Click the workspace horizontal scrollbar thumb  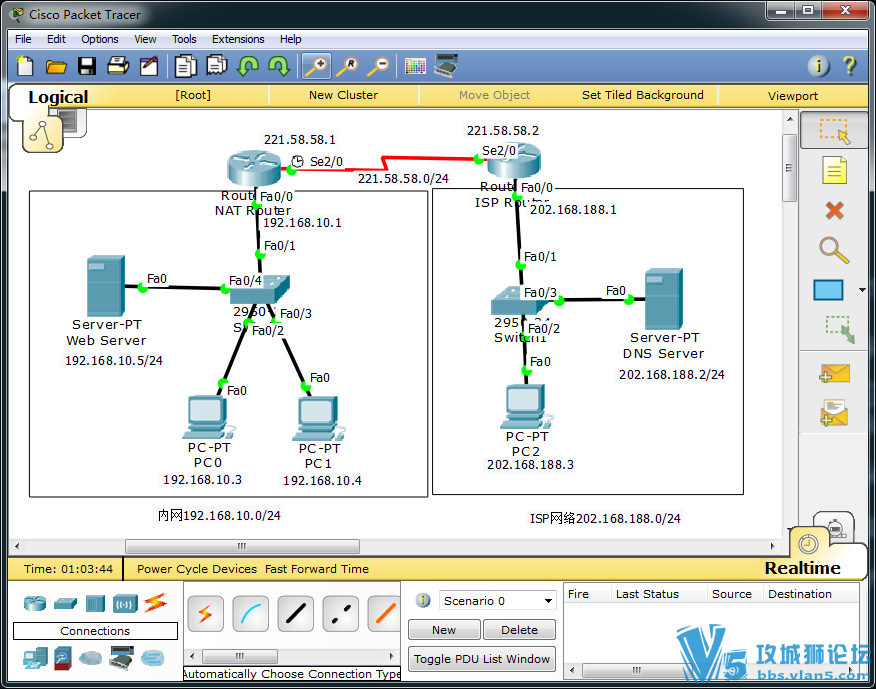[242, 546]
